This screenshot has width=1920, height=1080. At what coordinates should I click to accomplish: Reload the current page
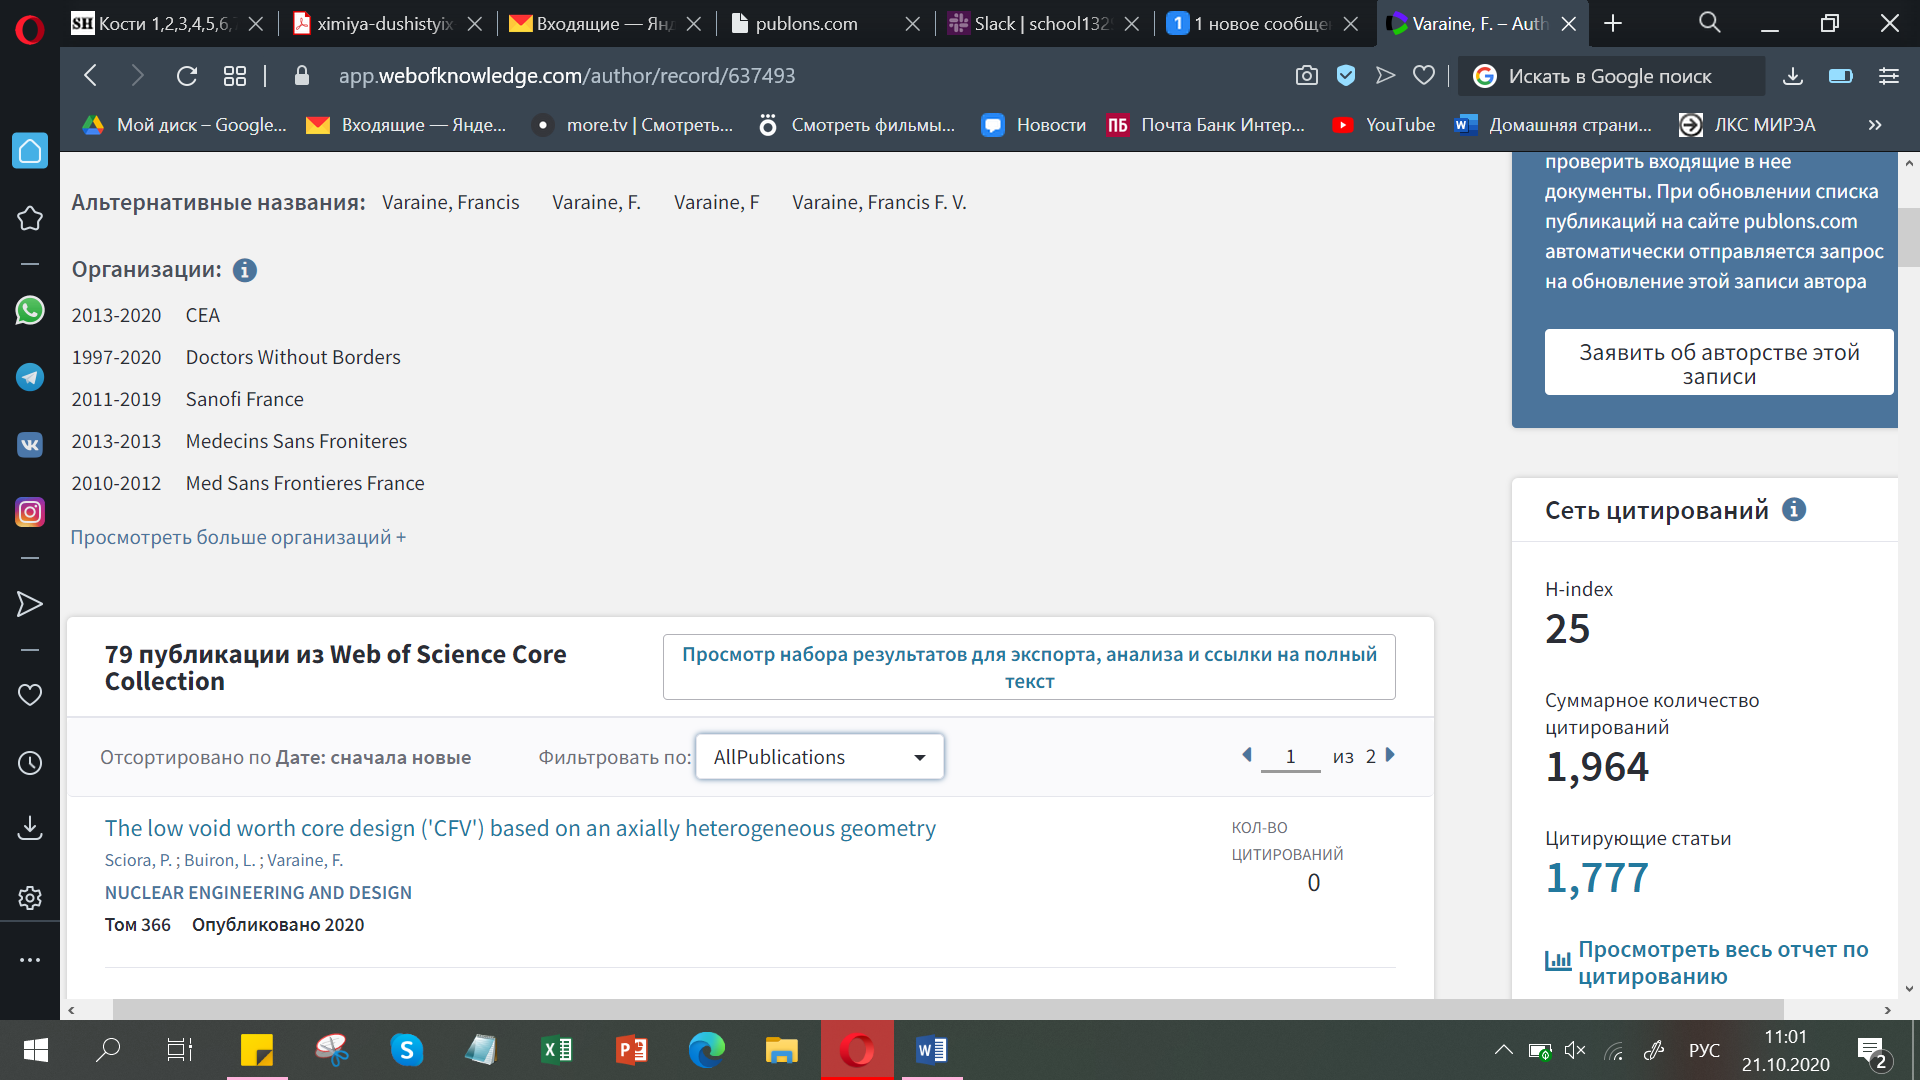[186, 76]
